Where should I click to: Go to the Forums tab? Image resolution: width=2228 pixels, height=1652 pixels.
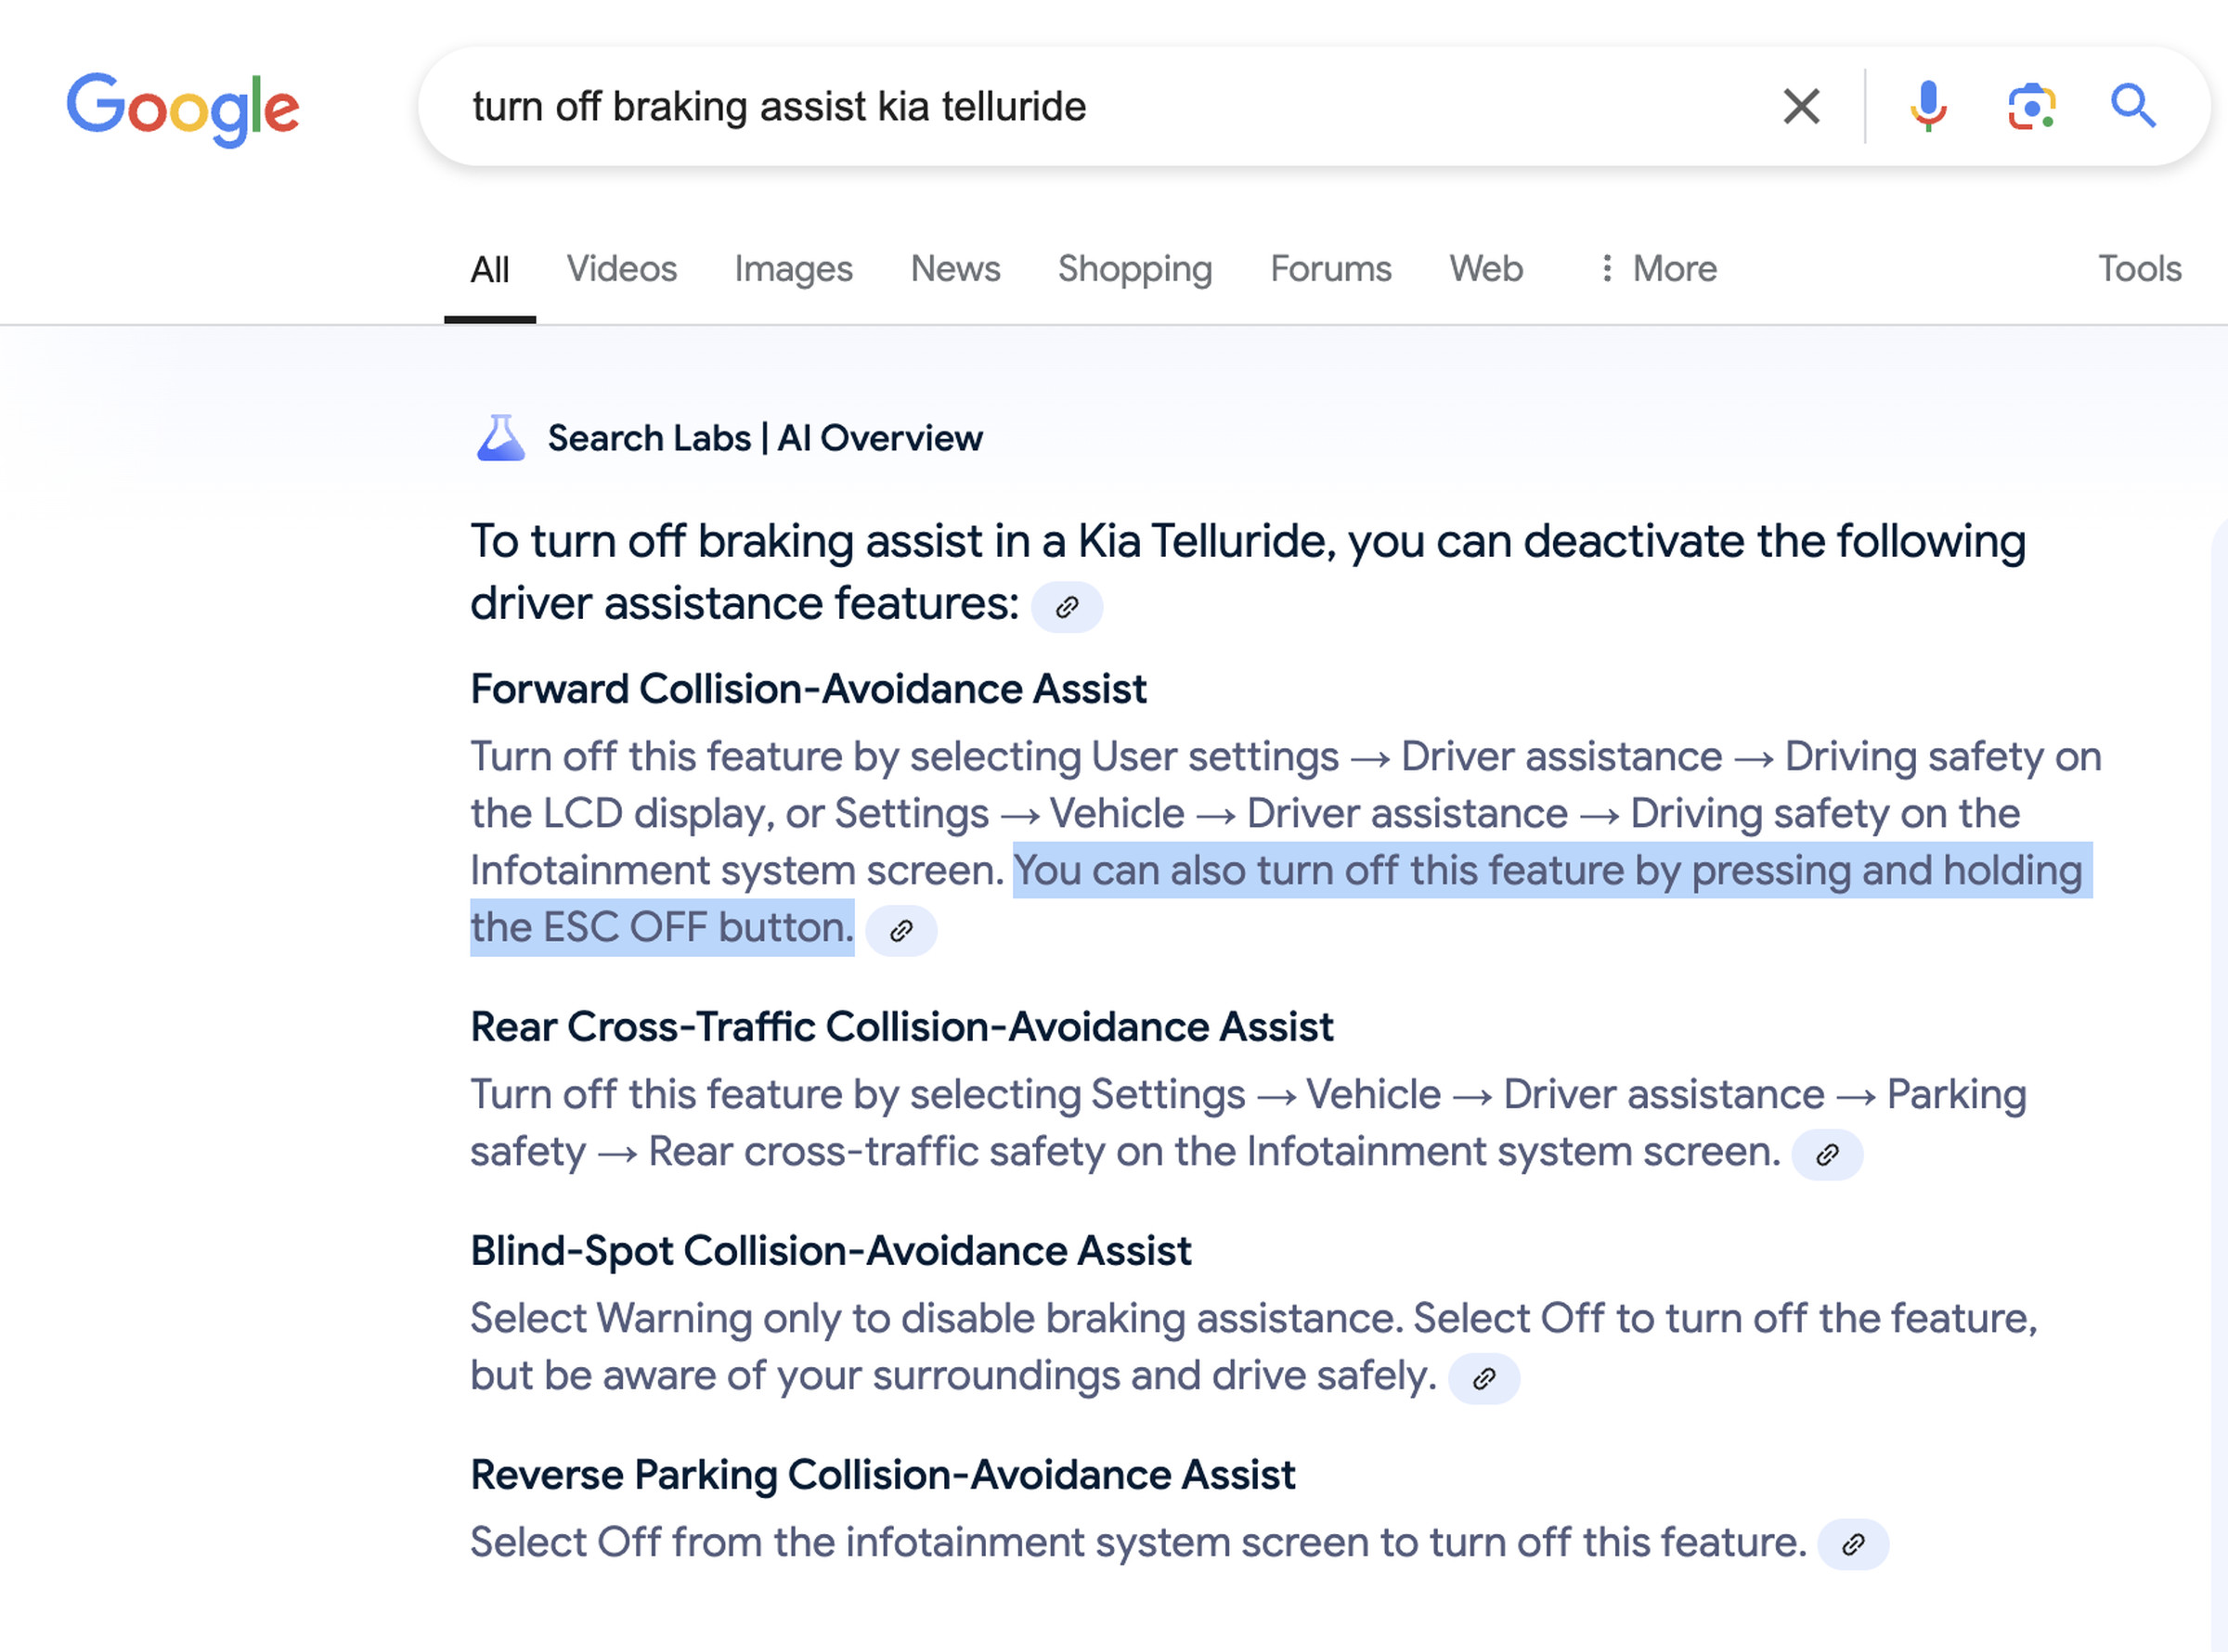point(1331,269)
